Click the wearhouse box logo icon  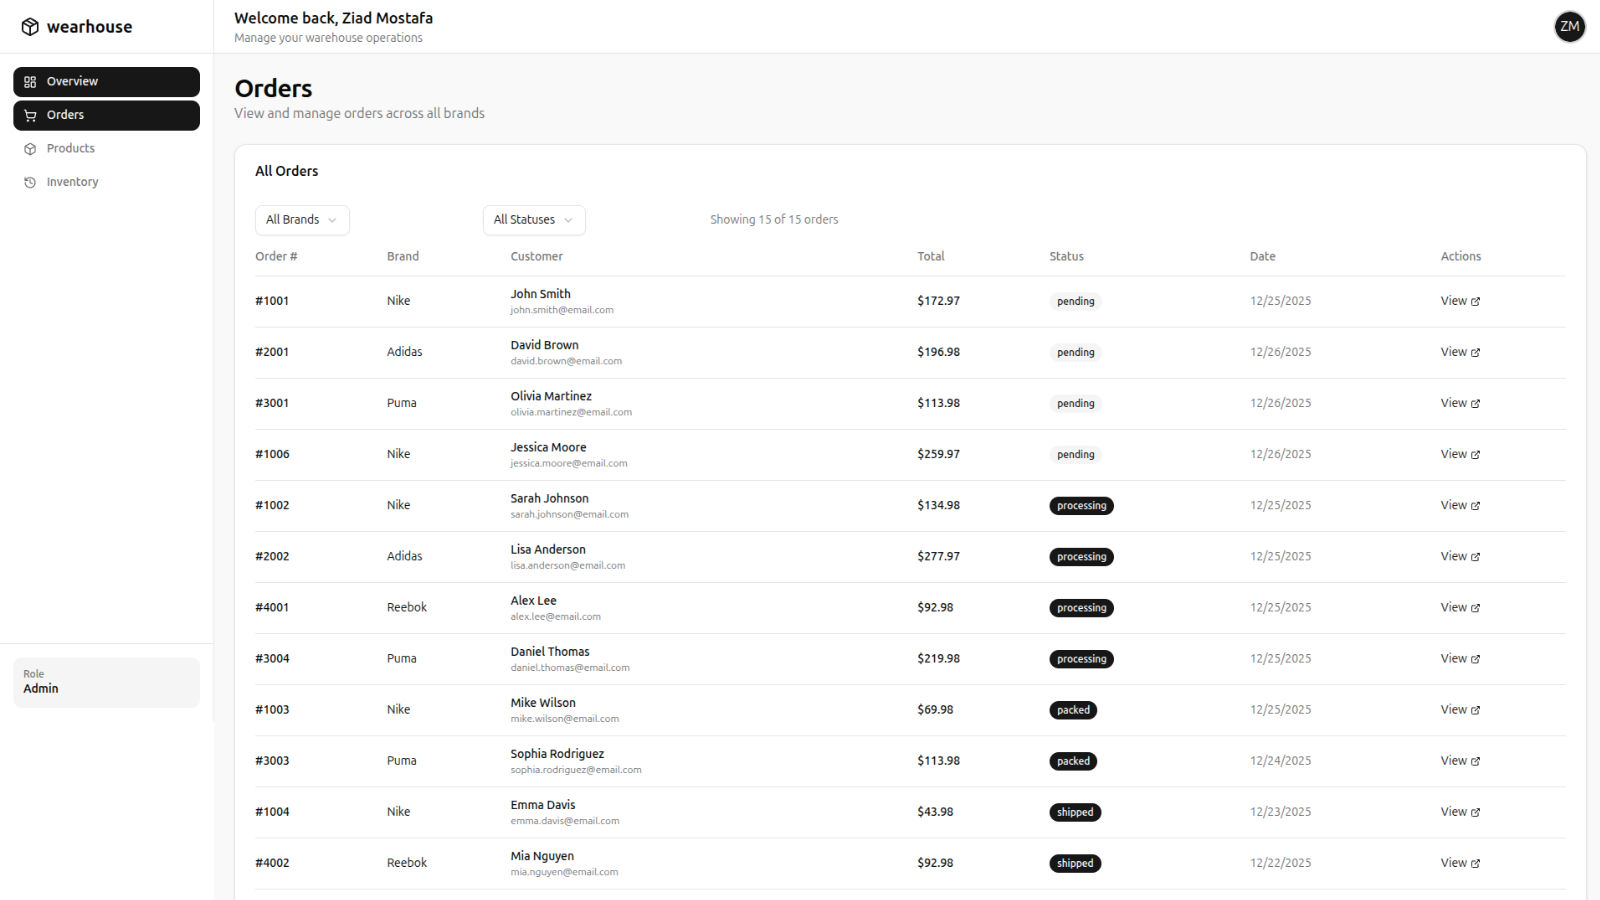coord(29,26)
